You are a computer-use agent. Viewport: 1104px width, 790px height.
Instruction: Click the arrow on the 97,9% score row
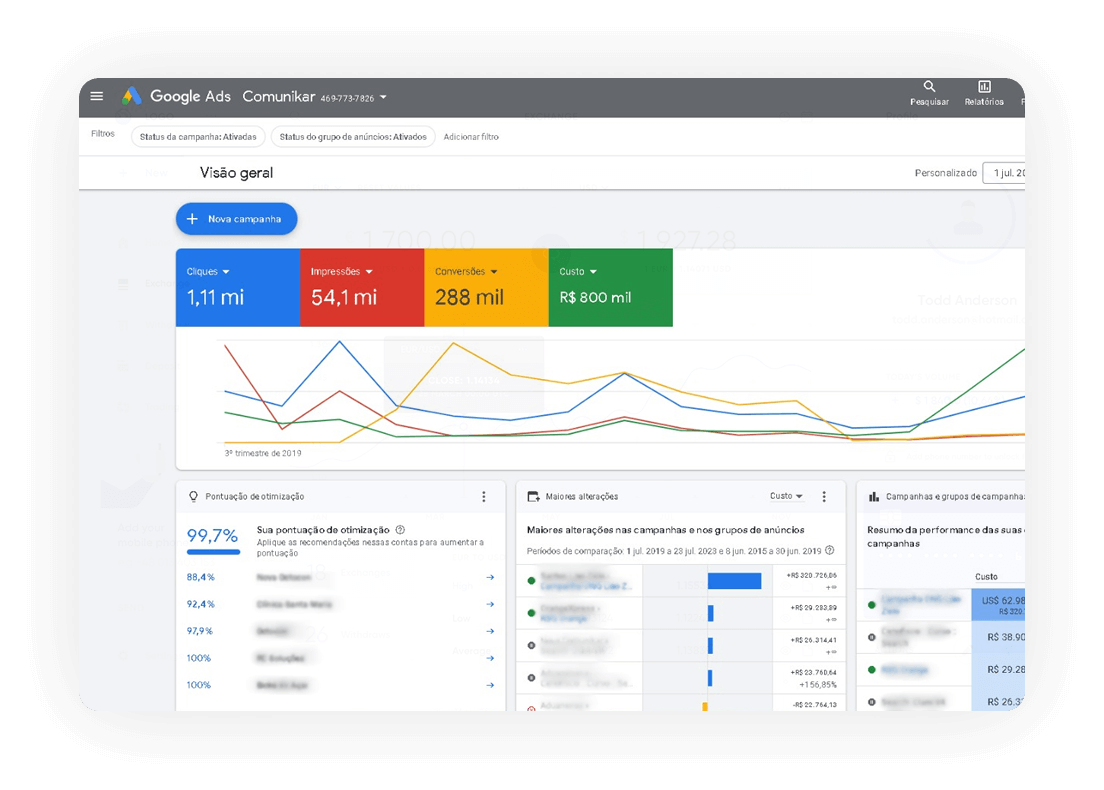pyautogui.click(x=490, y=631)
